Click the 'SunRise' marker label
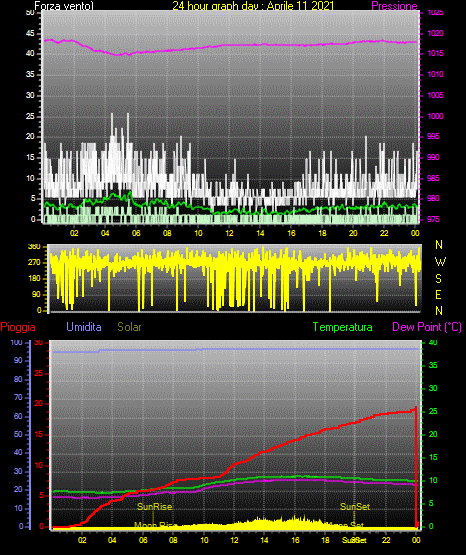Image resolution: width=466 pixels, height=555 pixels. [155, 507]
